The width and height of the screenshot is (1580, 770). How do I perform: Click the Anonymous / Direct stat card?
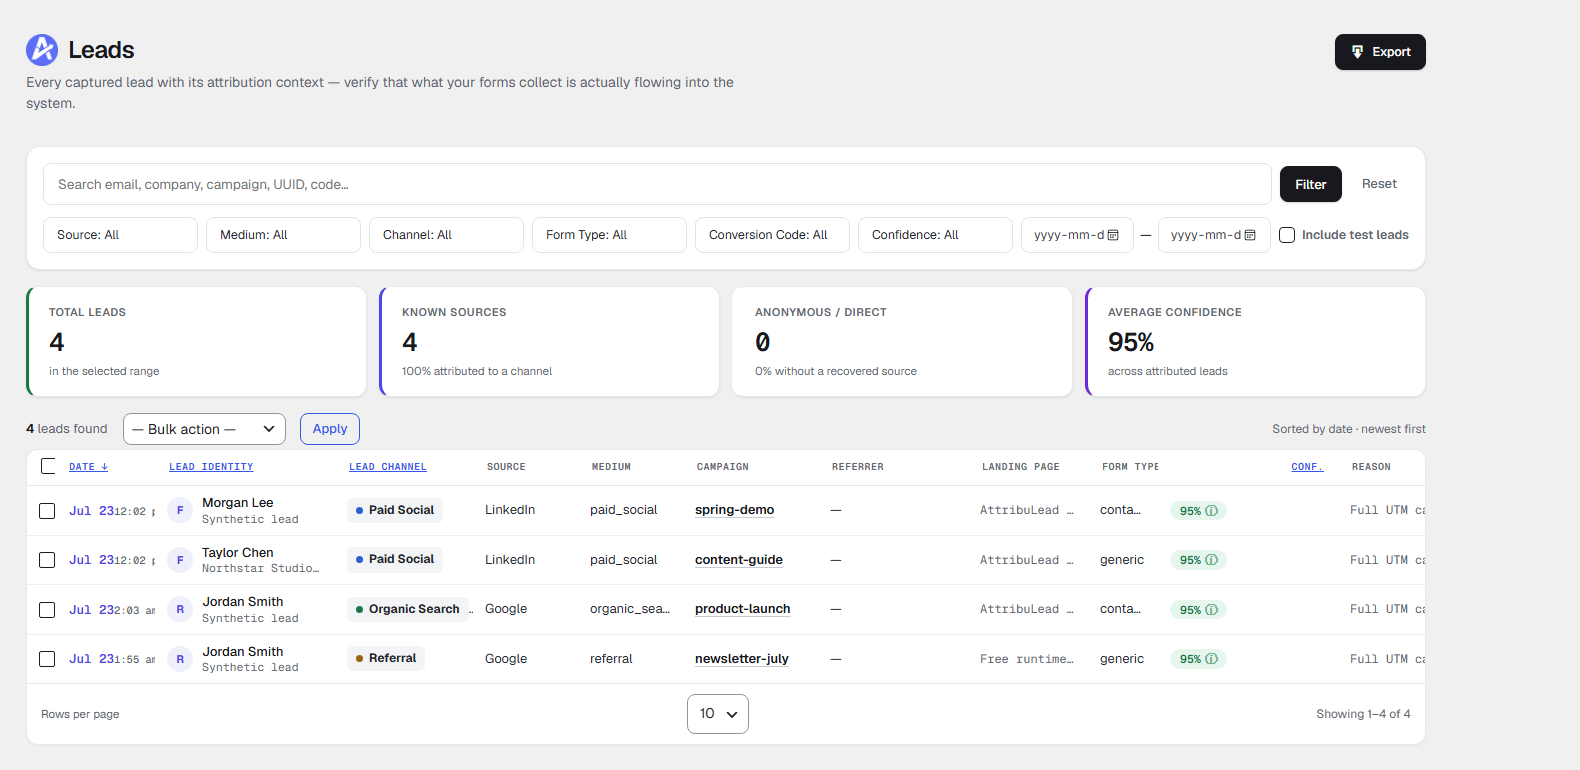(902, 342)
